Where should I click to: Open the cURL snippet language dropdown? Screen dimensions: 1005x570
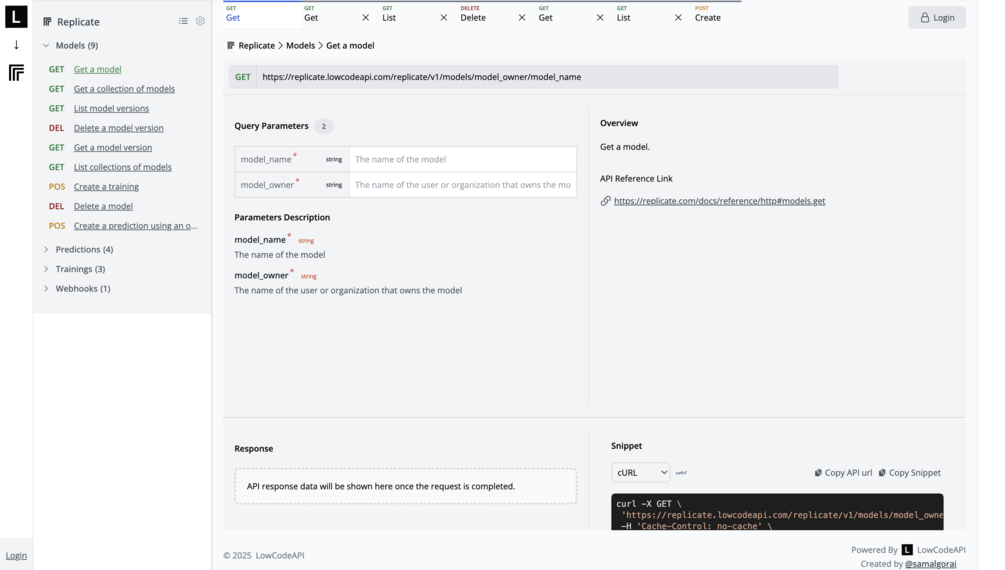[x=640, y=472]
